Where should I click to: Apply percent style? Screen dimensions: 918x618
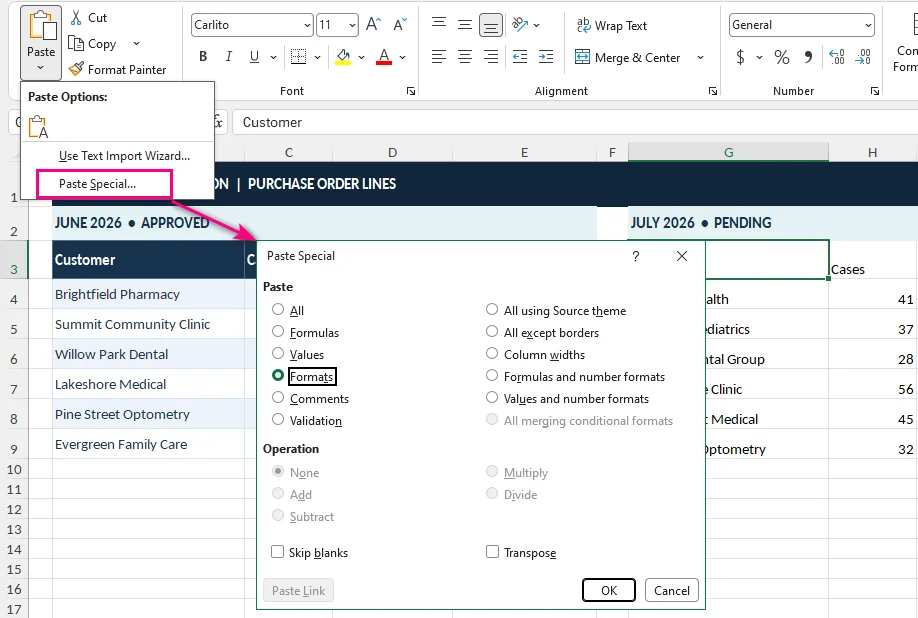tap(782, 57)
